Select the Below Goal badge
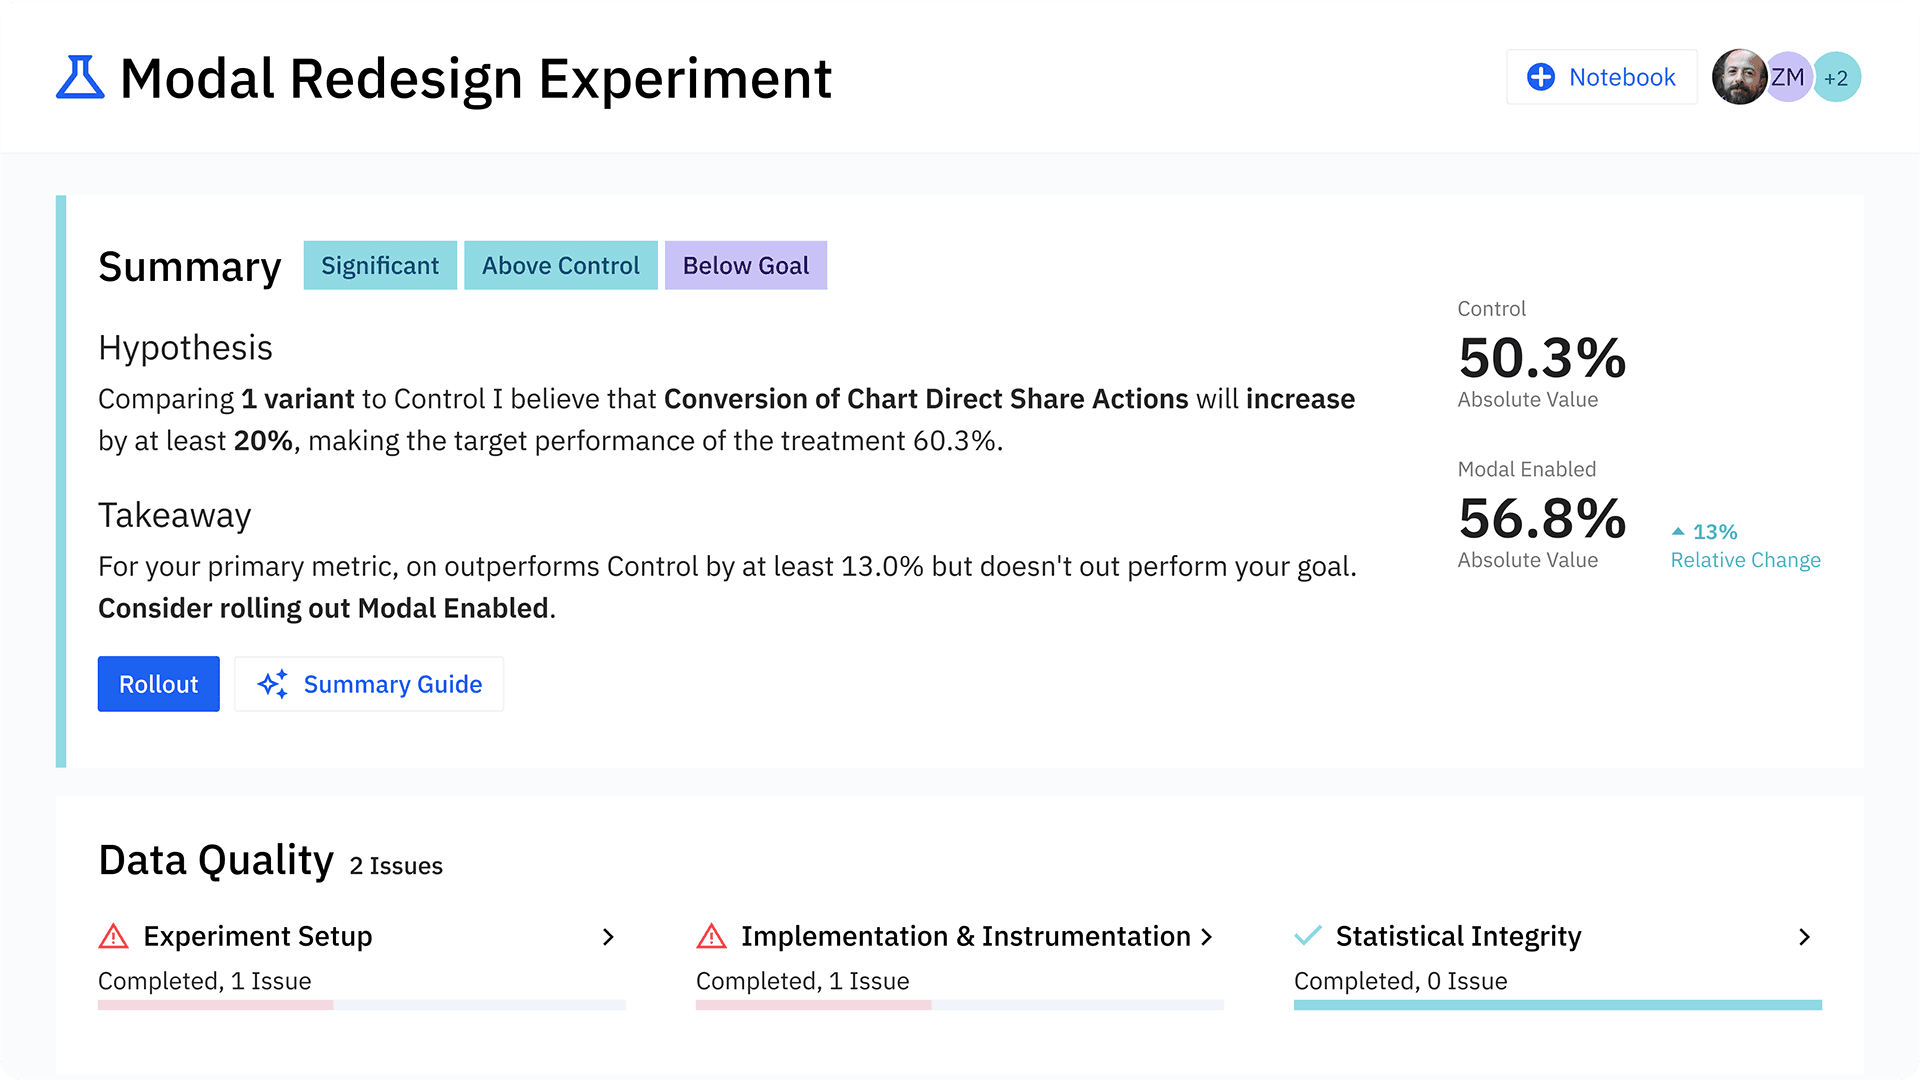Screen dimensions: 1920x1080 tap(746, 265)
